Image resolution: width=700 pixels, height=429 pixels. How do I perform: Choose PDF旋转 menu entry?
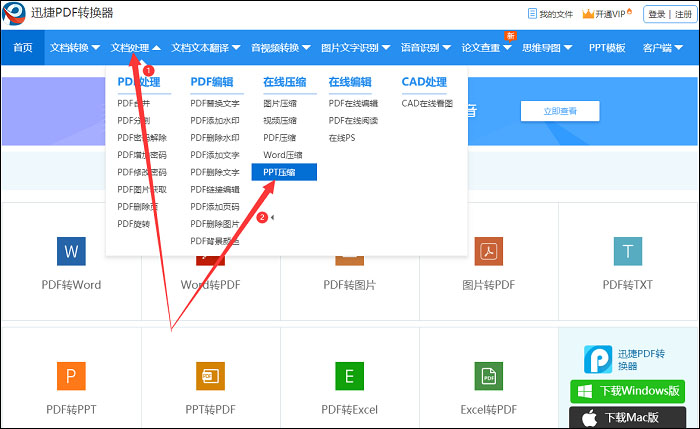coord(133,224)
